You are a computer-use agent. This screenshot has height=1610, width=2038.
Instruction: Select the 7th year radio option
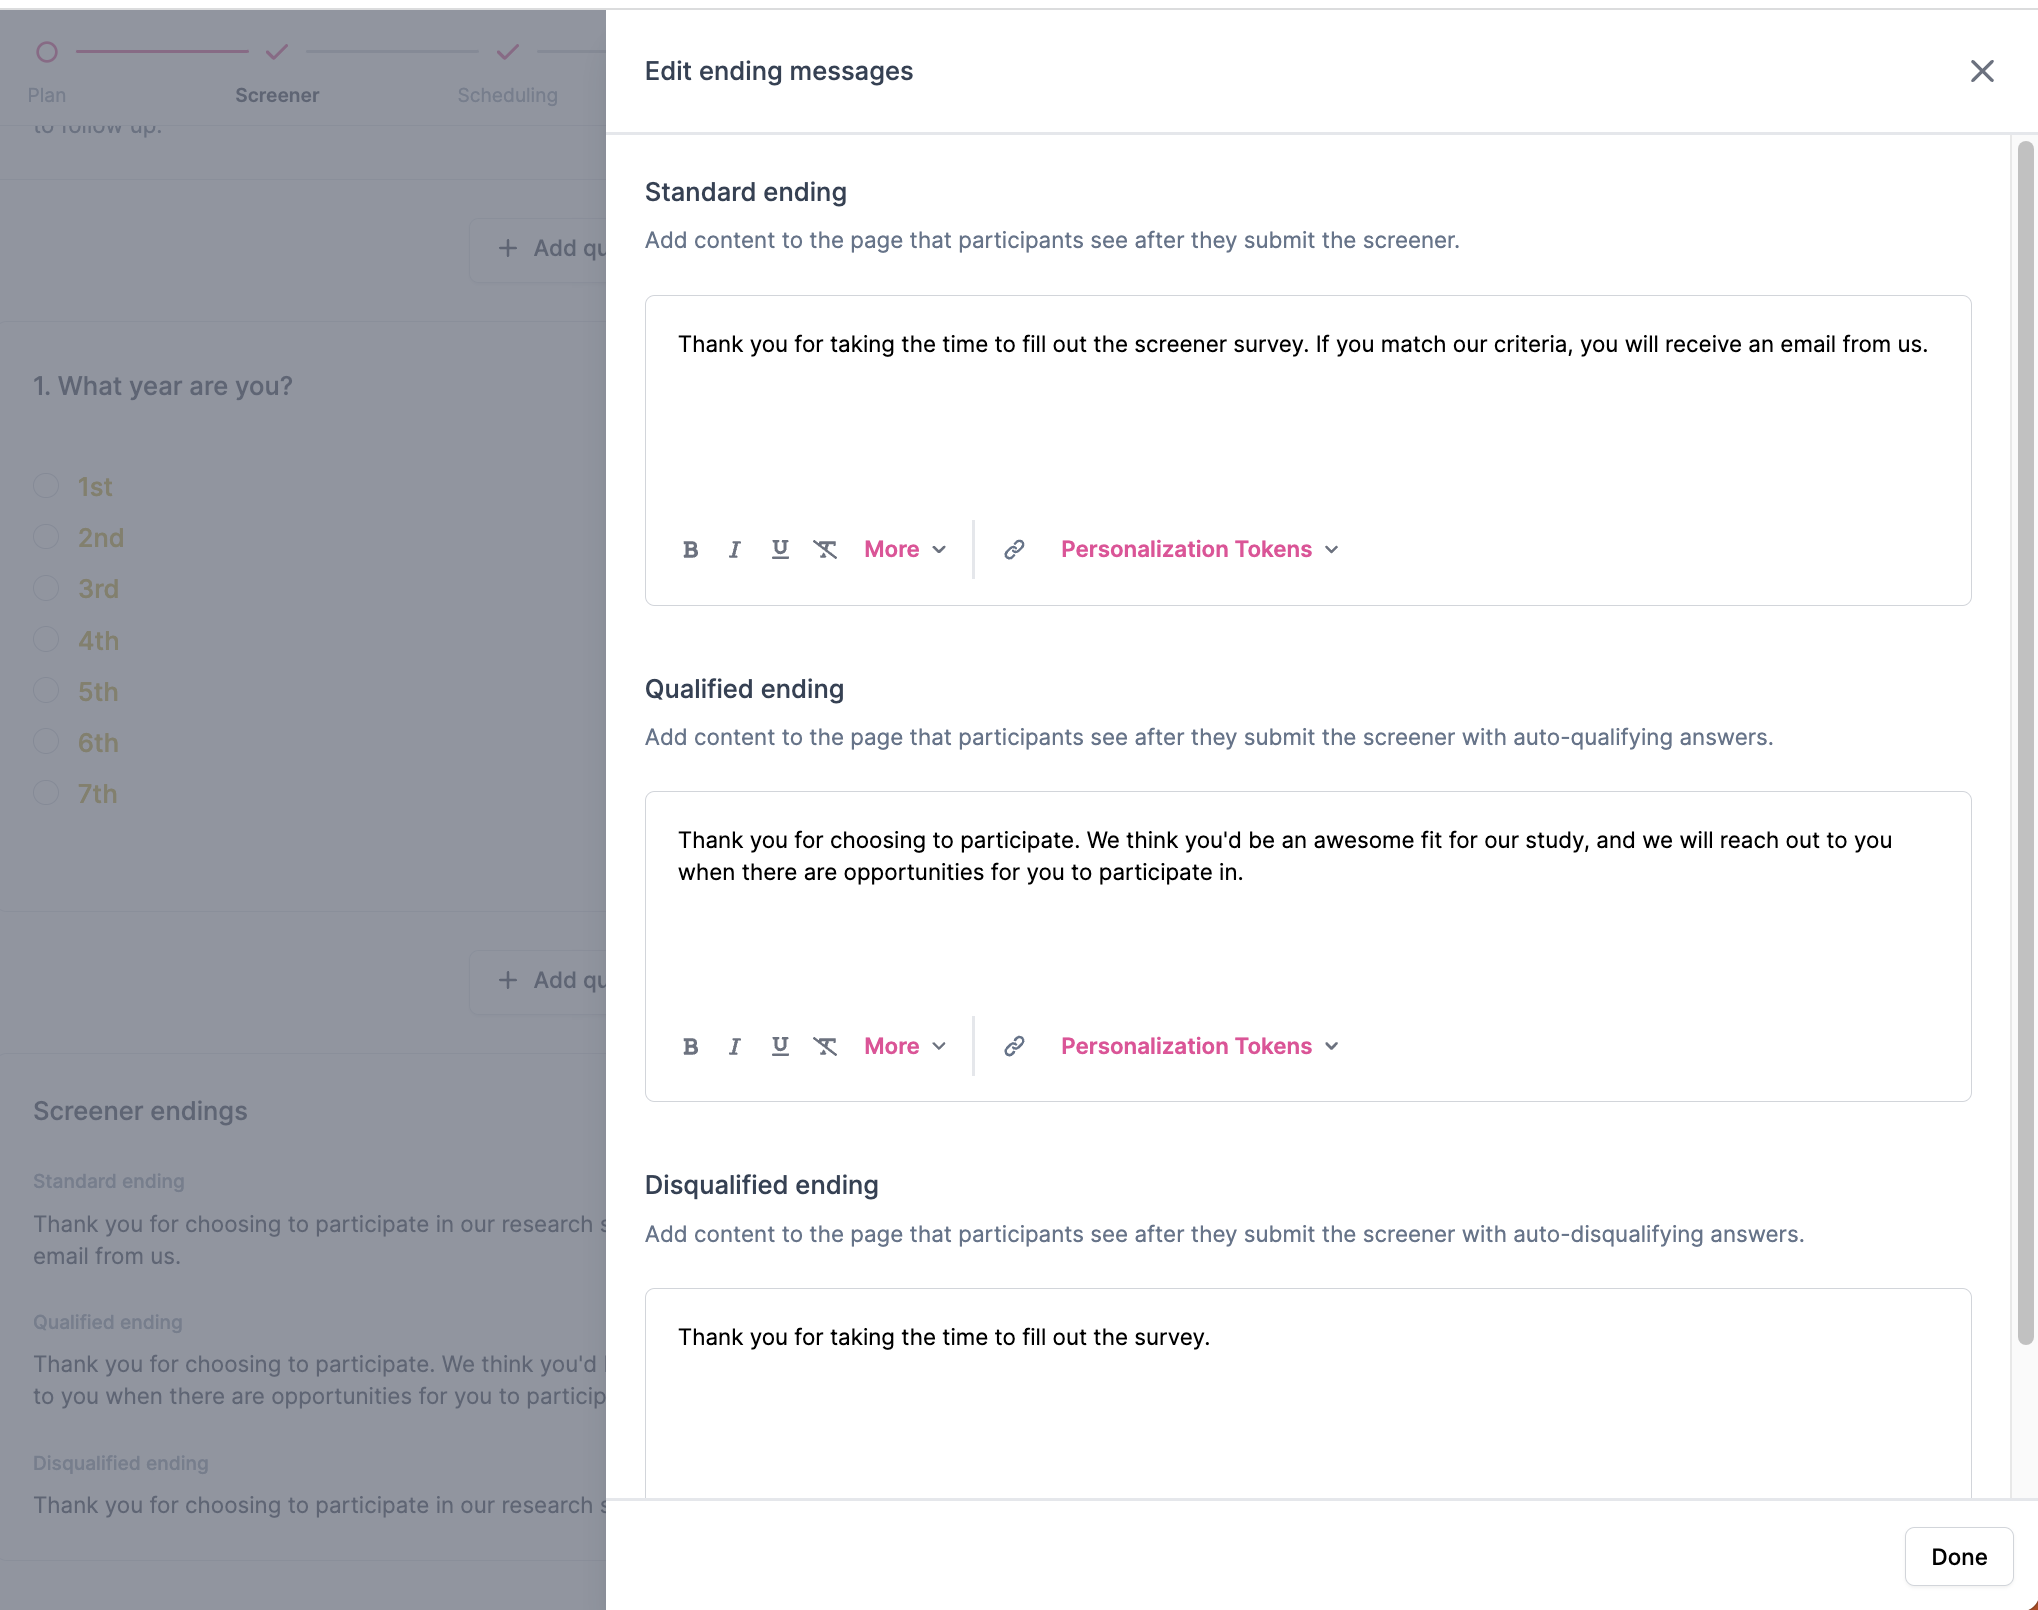coord(46,793)
